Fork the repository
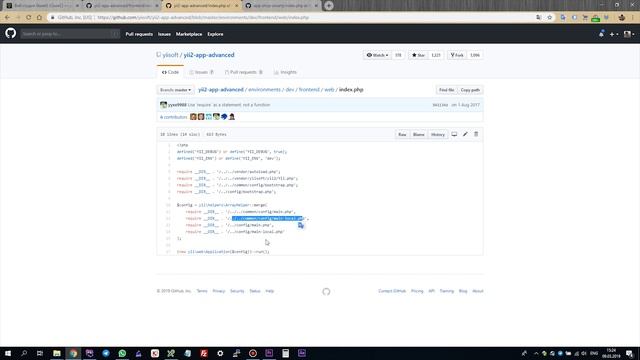This screenshot has height=360, width=640. tap(457, 55)
